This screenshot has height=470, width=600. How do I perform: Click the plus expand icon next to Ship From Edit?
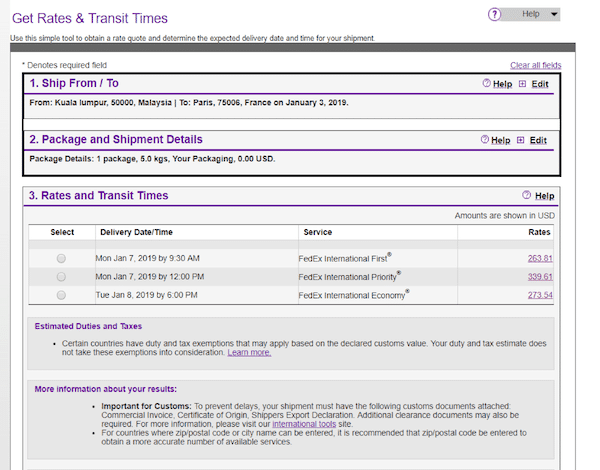click(x=522, y=84)
